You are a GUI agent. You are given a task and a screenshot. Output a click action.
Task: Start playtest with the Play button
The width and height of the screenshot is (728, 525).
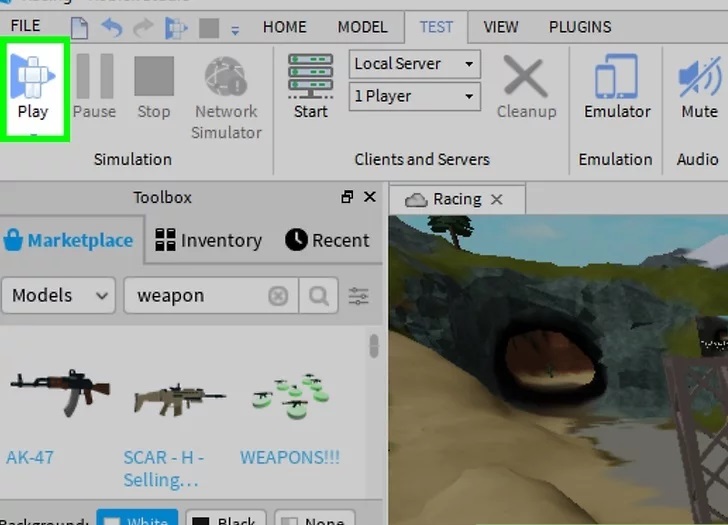[x=33, y=88]
